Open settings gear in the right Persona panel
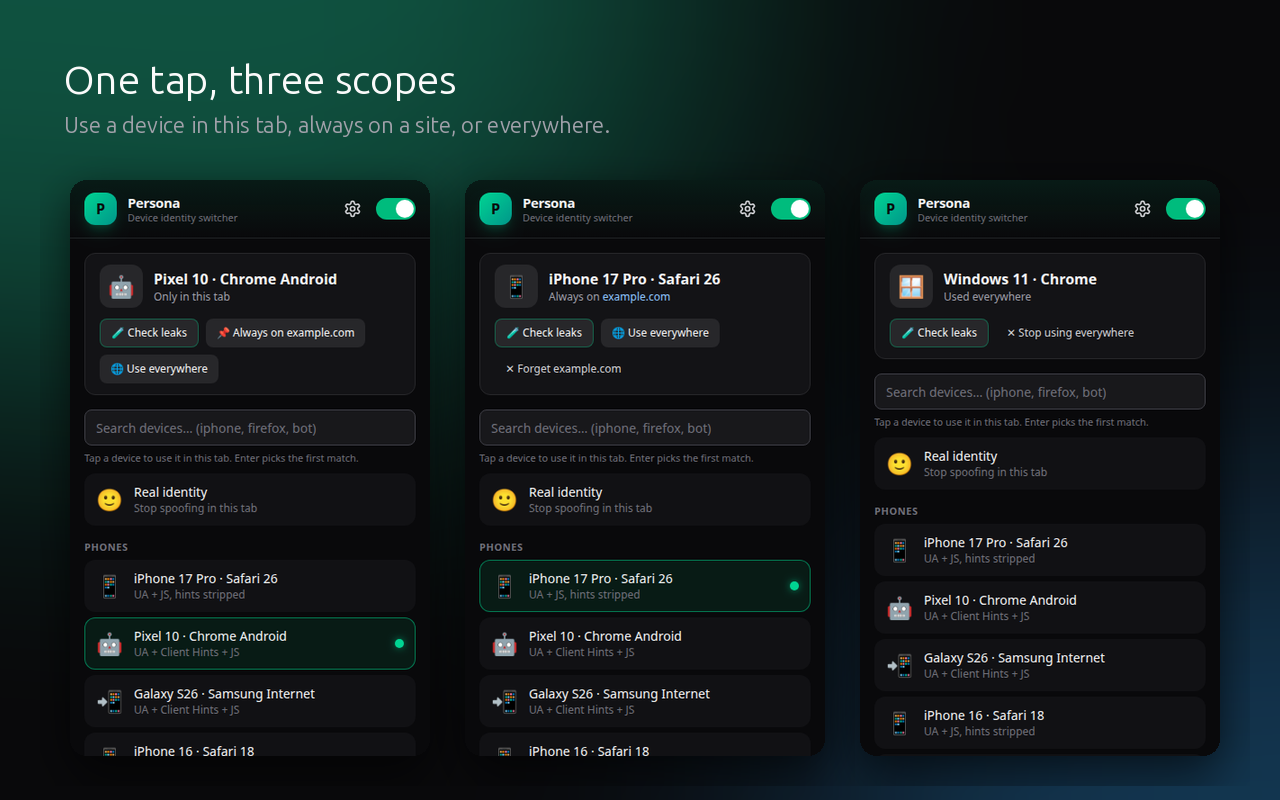The height and width of the screenshot is (800, 1280). (x=1142, y=209)
